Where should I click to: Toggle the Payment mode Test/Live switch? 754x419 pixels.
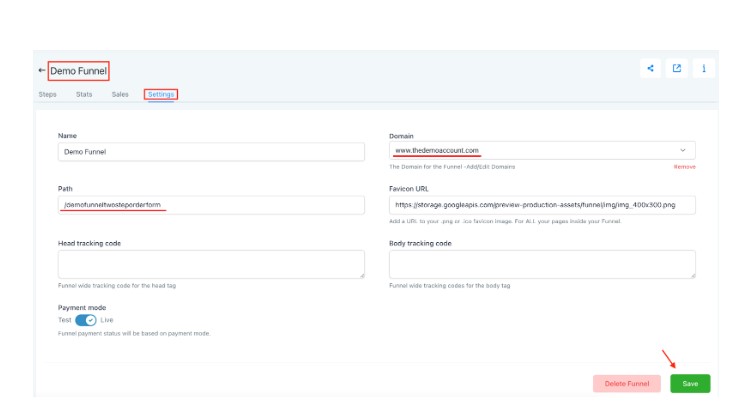pyautogui.click(x=86, y=320)
